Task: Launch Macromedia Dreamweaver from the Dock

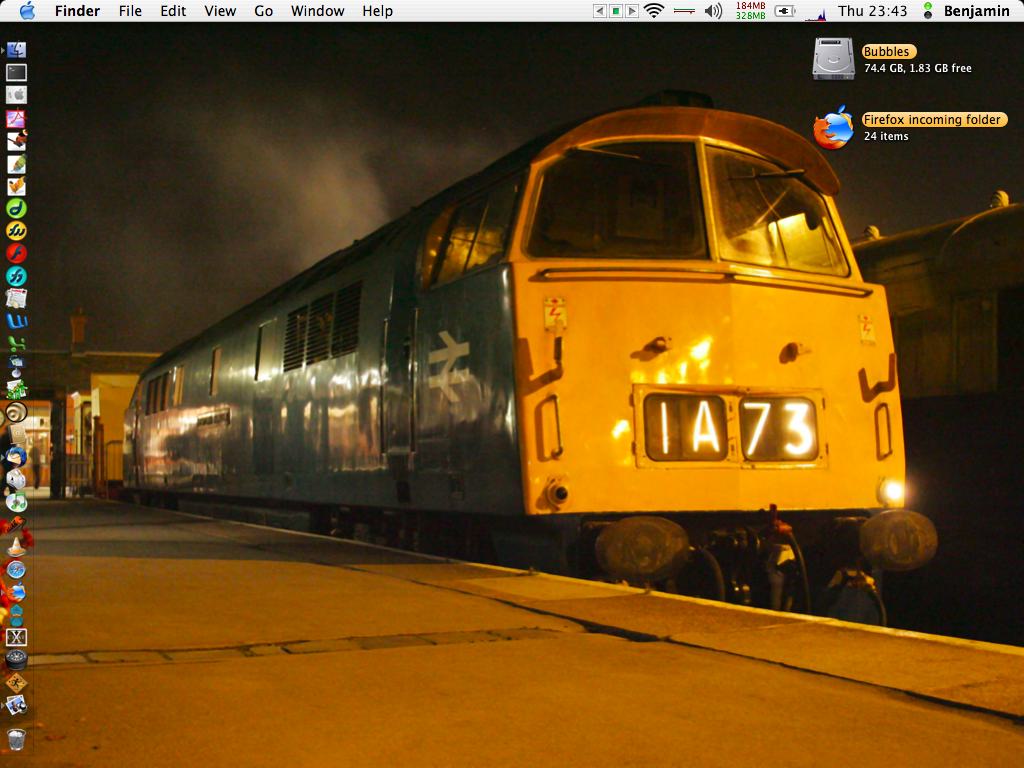Action: coord(16,208)
